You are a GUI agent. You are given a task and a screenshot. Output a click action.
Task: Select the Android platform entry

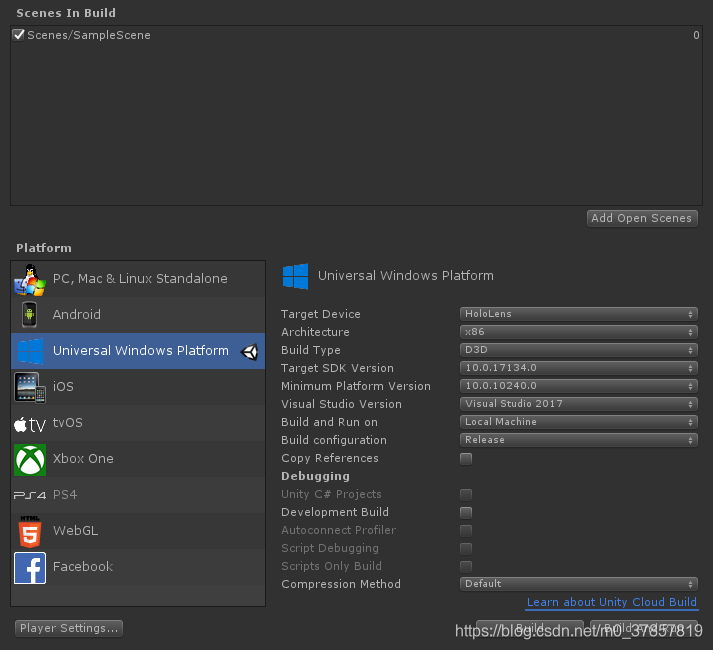[138, 315]
